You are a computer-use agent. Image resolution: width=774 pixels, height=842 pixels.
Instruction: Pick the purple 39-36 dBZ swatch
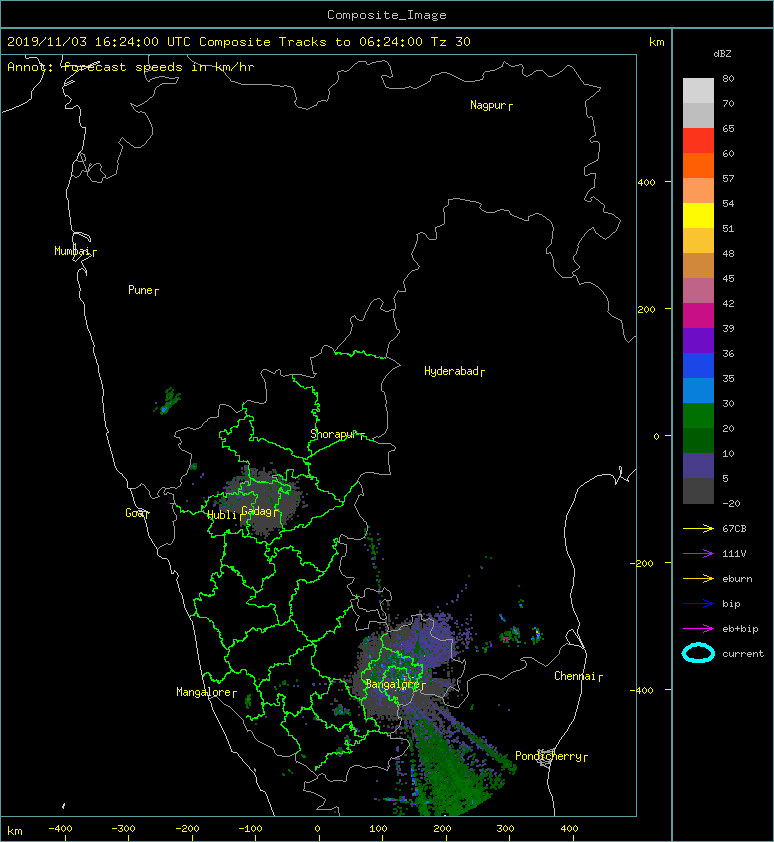698,340
